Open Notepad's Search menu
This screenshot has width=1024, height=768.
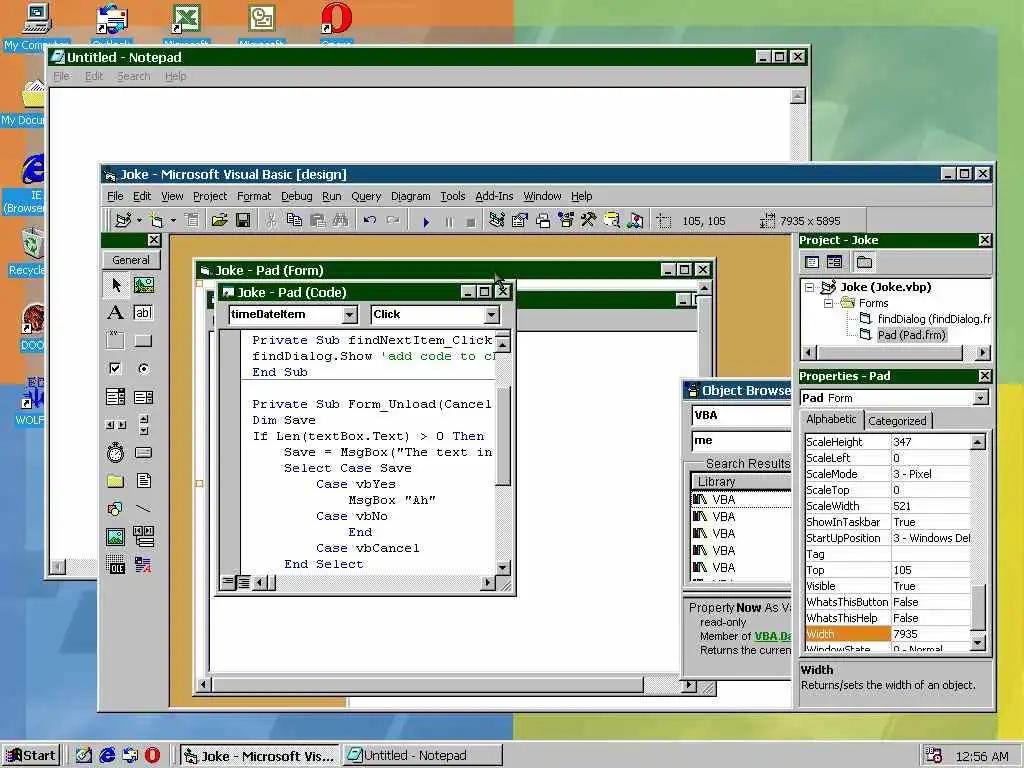(133, 76)
